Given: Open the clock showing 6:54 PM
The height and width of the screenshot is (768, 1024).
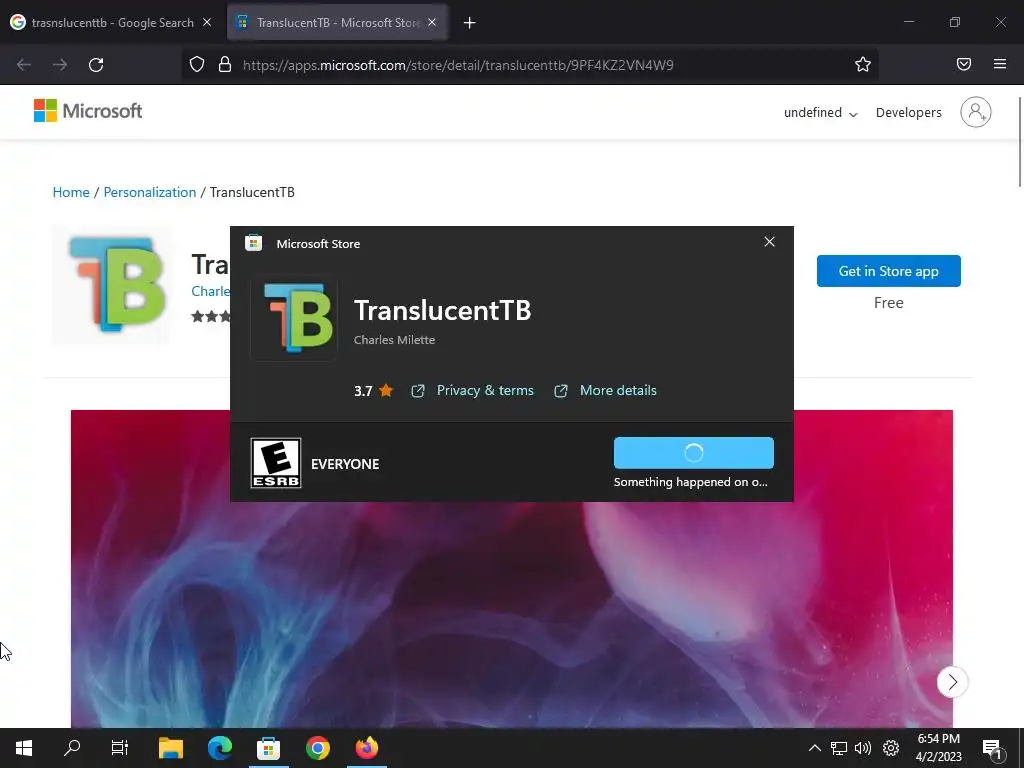Looking at the screenshot, I should (938, 748).
